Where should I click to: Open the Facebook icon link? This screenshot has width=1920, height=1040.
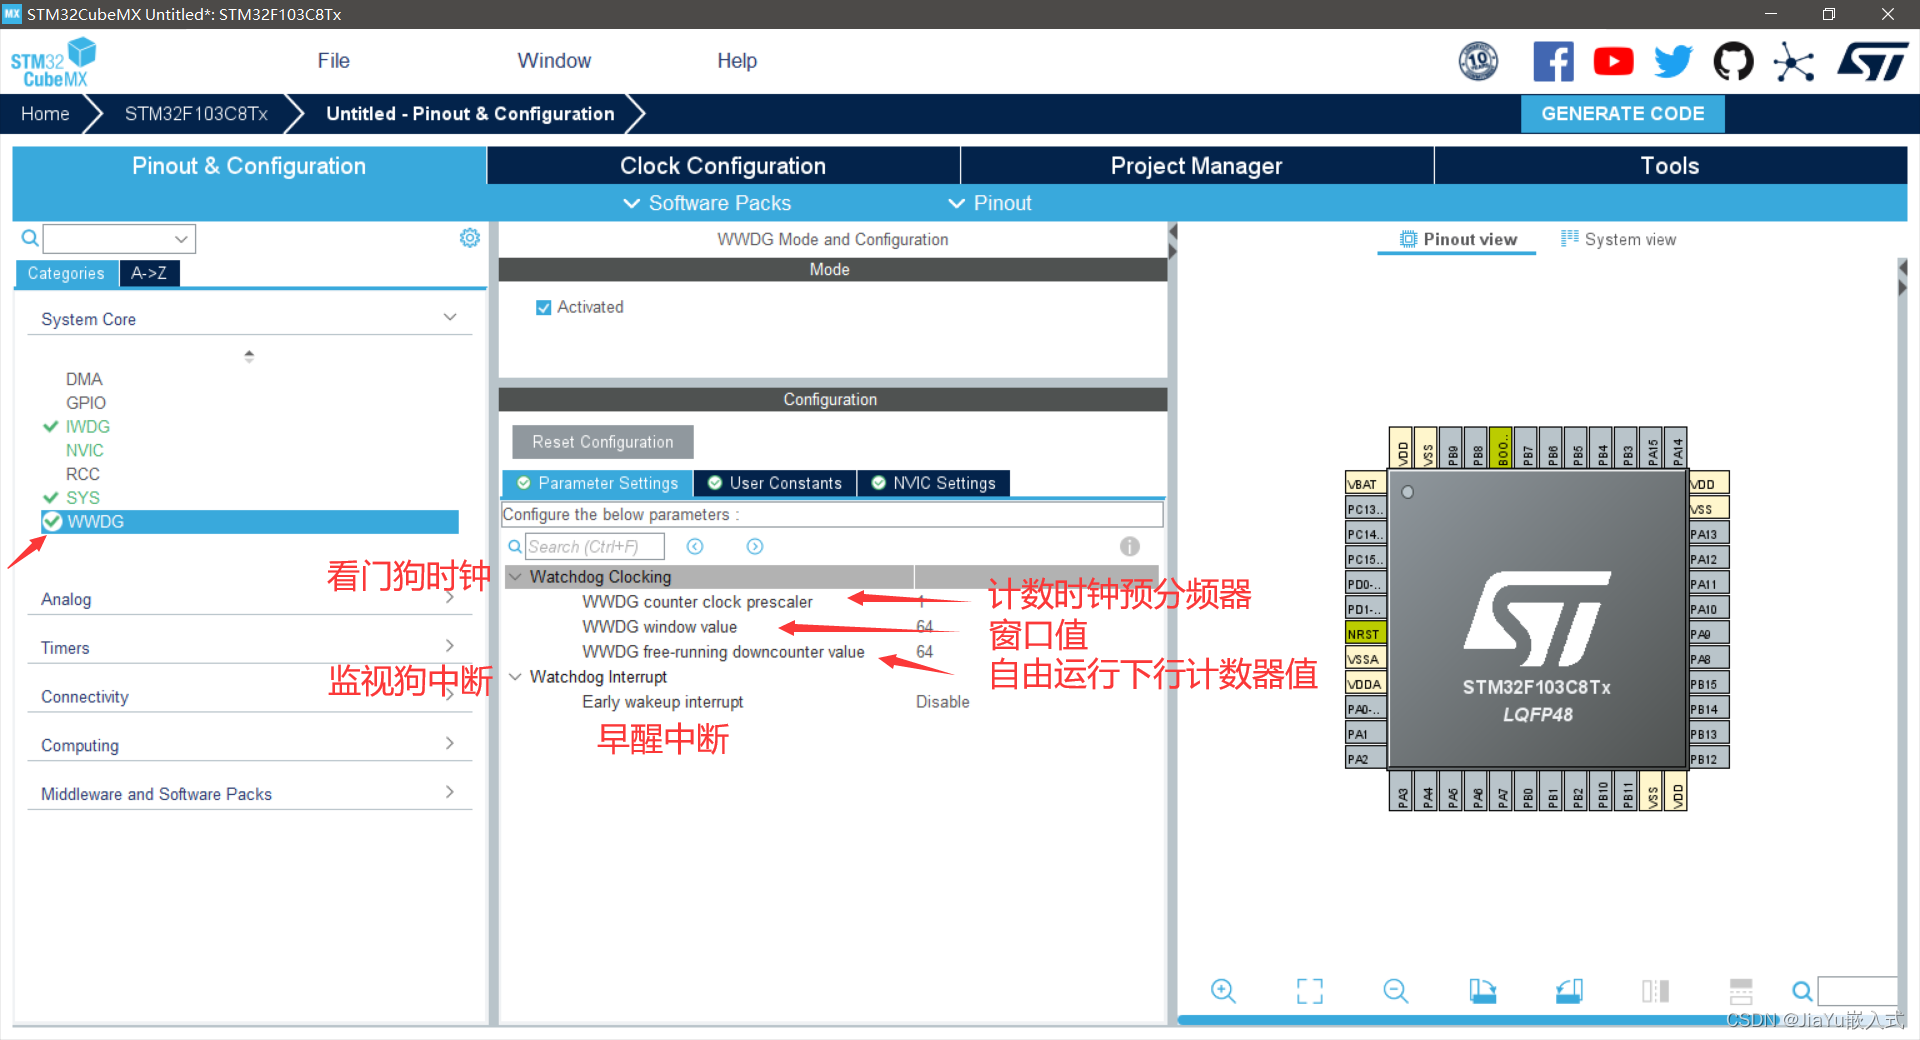[1553, 62]
